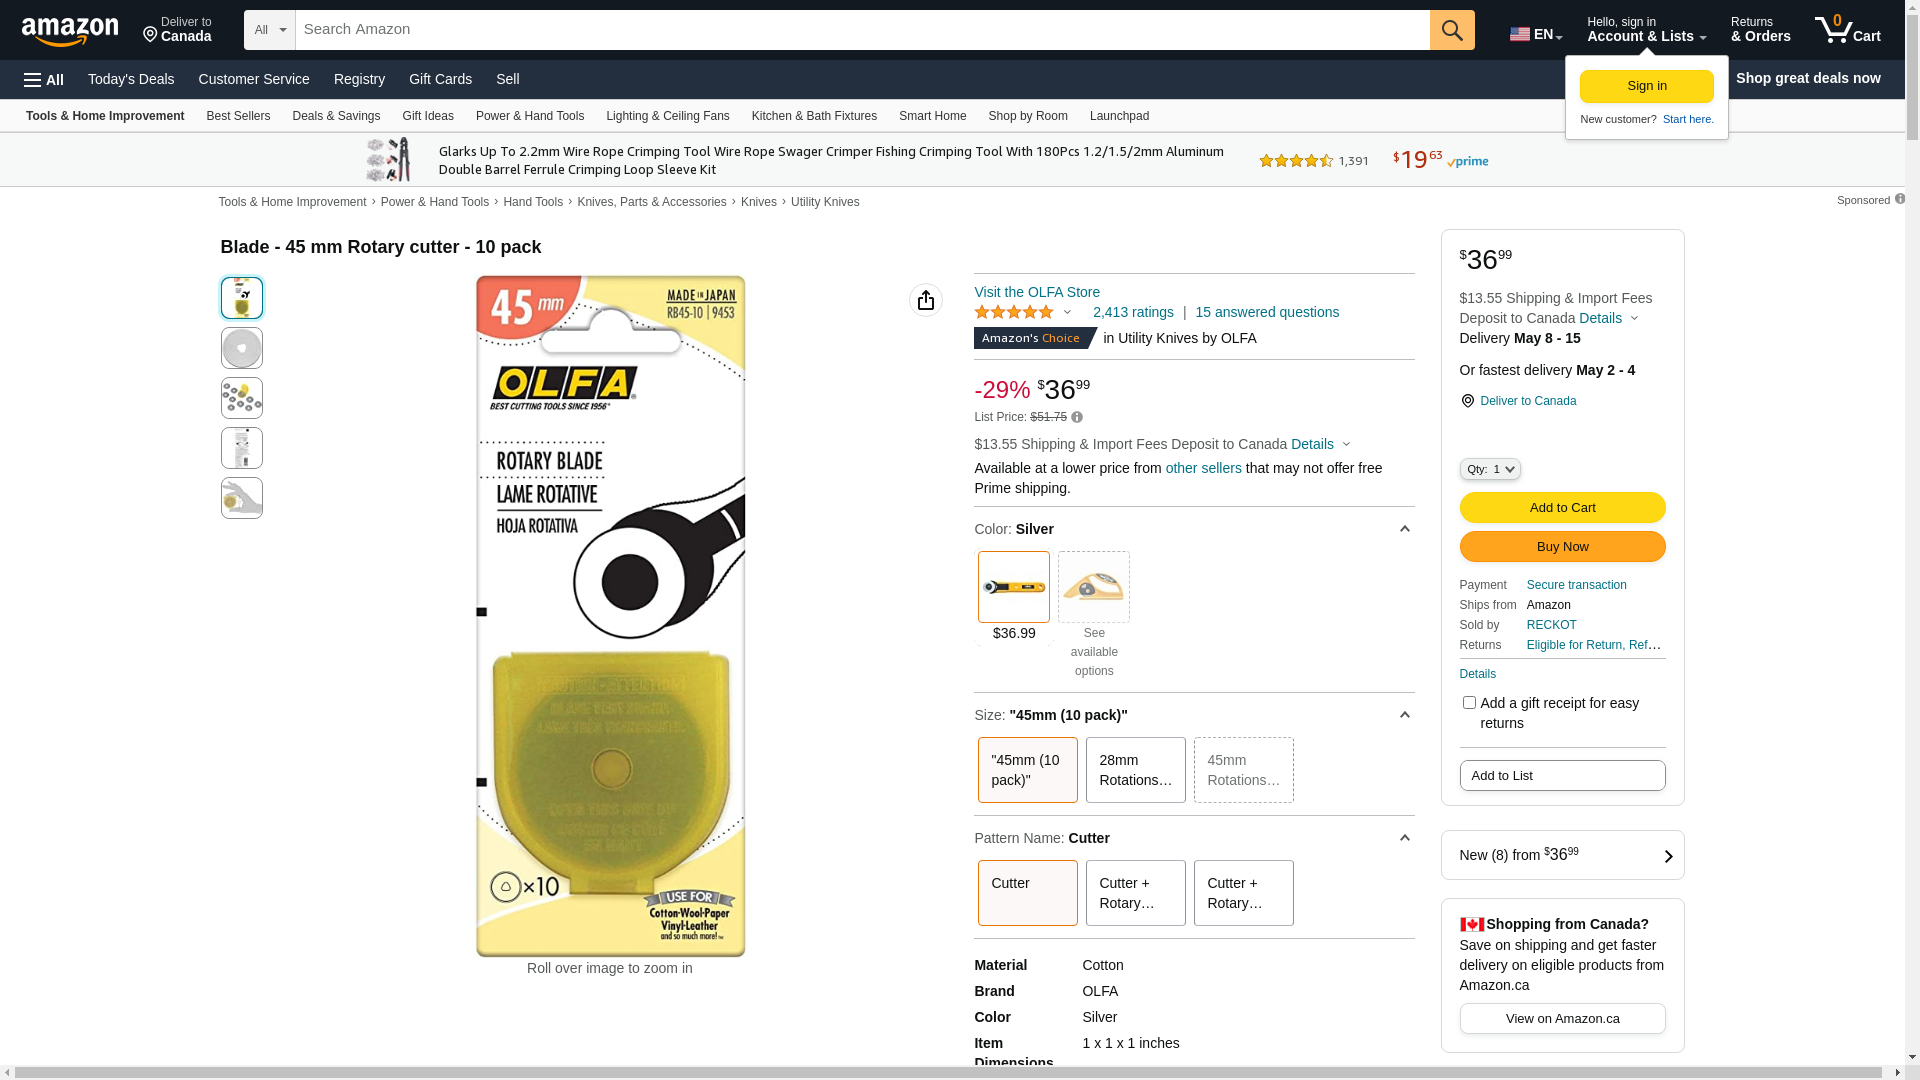Open the cart icon

(x=1846, y=30)
